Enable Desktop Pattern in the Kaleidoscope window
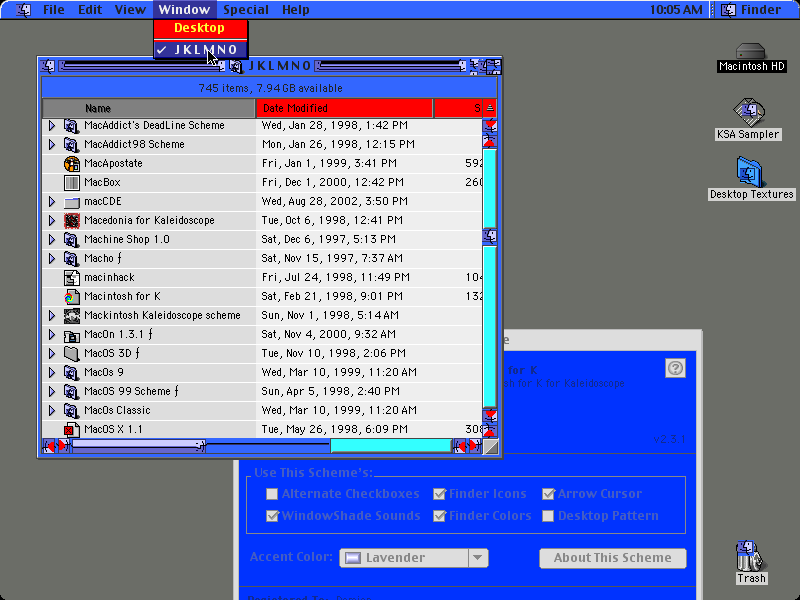 coord(548,516)
